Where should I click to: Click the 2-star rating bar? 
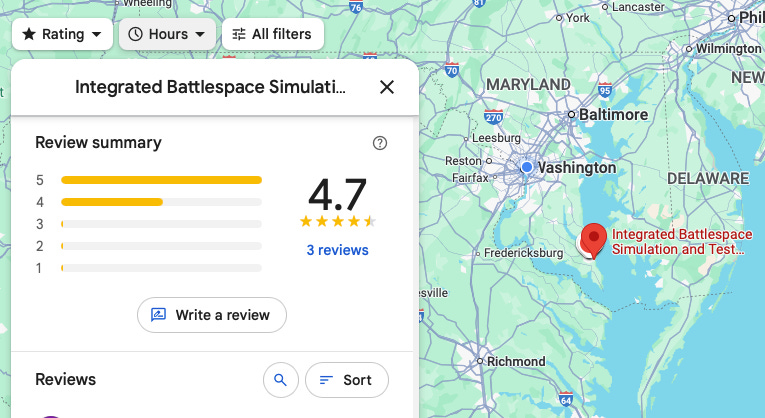click(161, 246)
